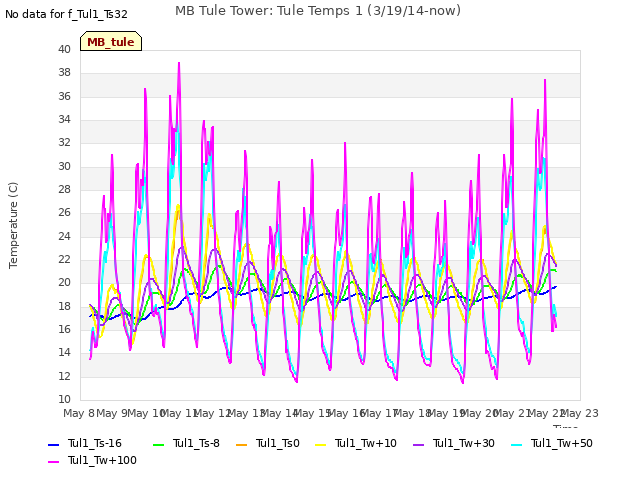Select the Tul1_Tw+100 legend entry
This screenshot has height=480, width=640.
click(x=92, y=461)
